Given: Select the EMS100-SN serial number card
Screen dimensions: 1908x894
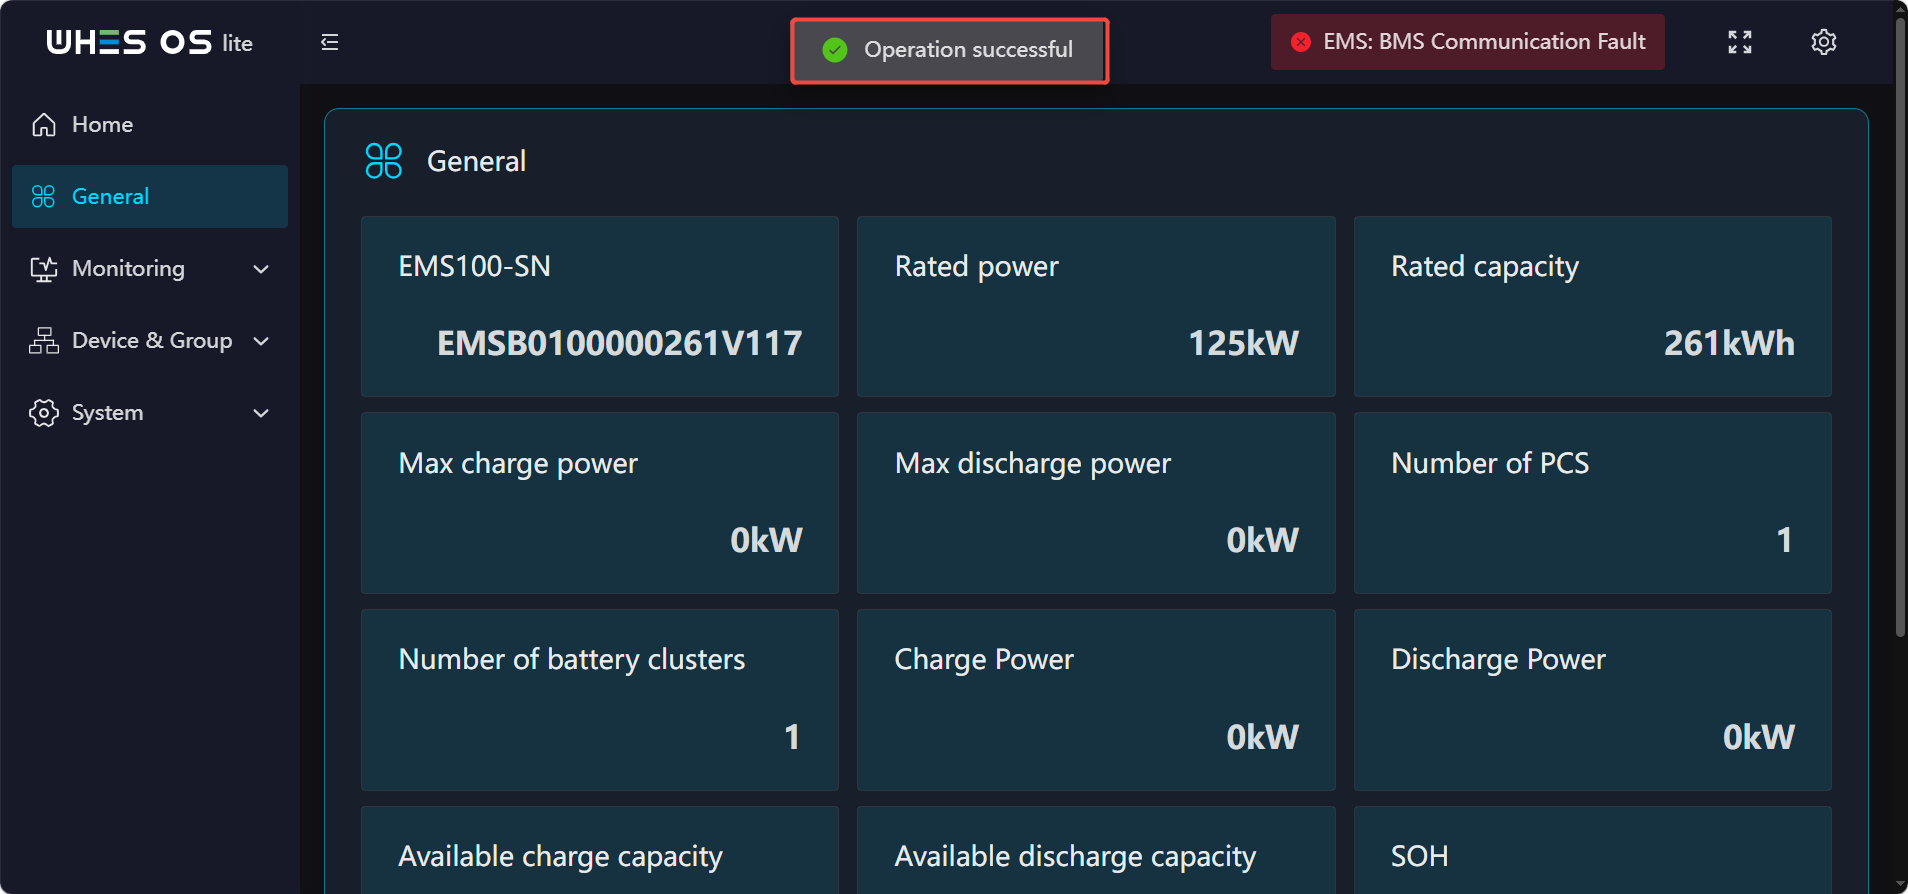Looking at the screenshot, I should (600, 306).
